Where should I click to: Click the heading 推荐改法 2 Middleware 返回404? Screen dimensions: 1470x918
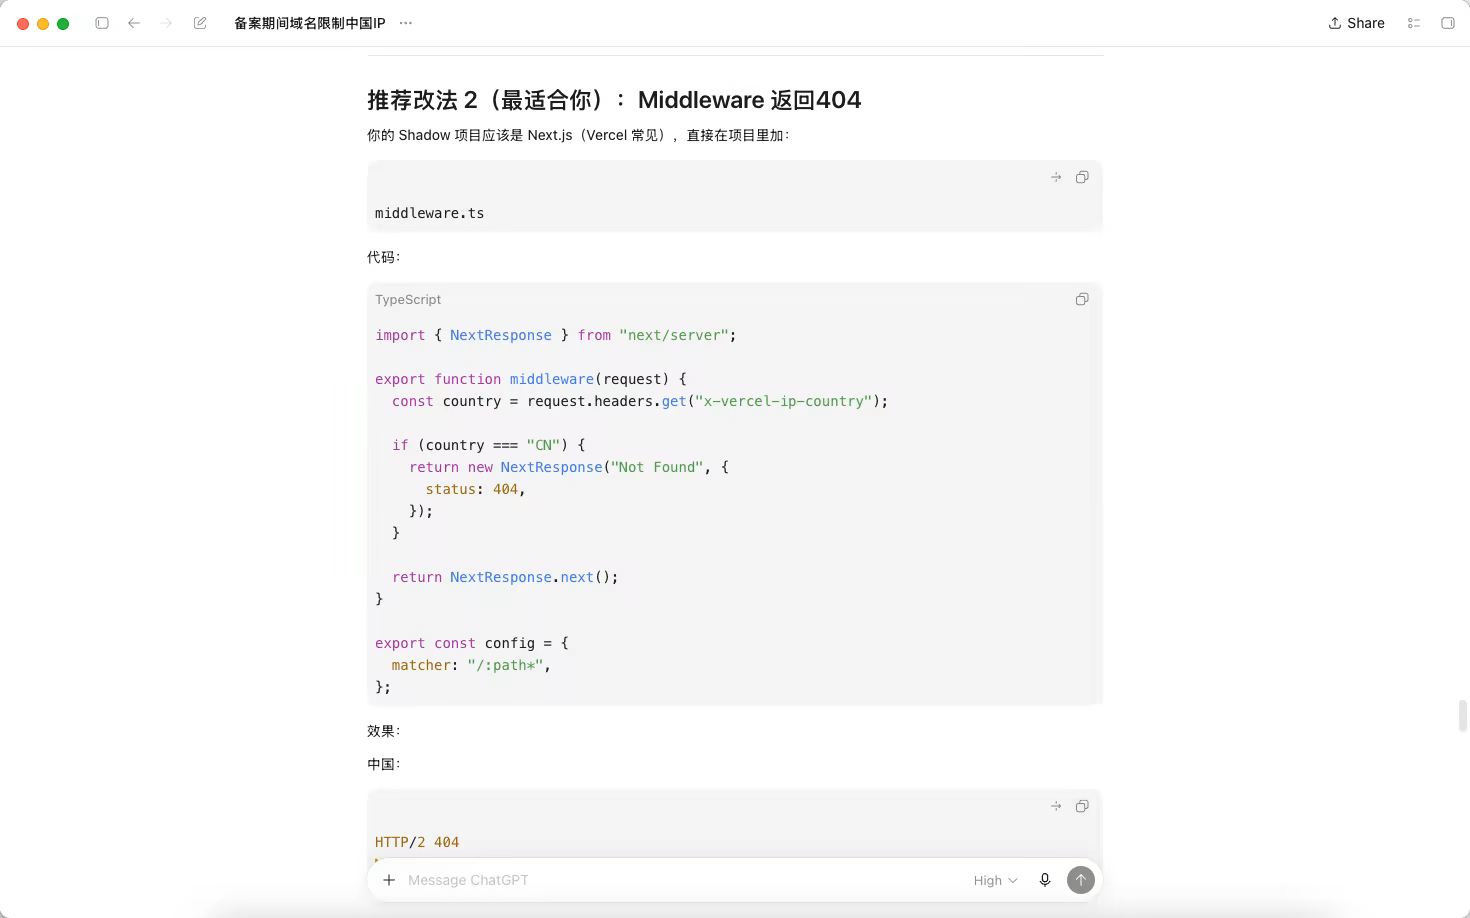pyautogui.click(x=614, y=100)
